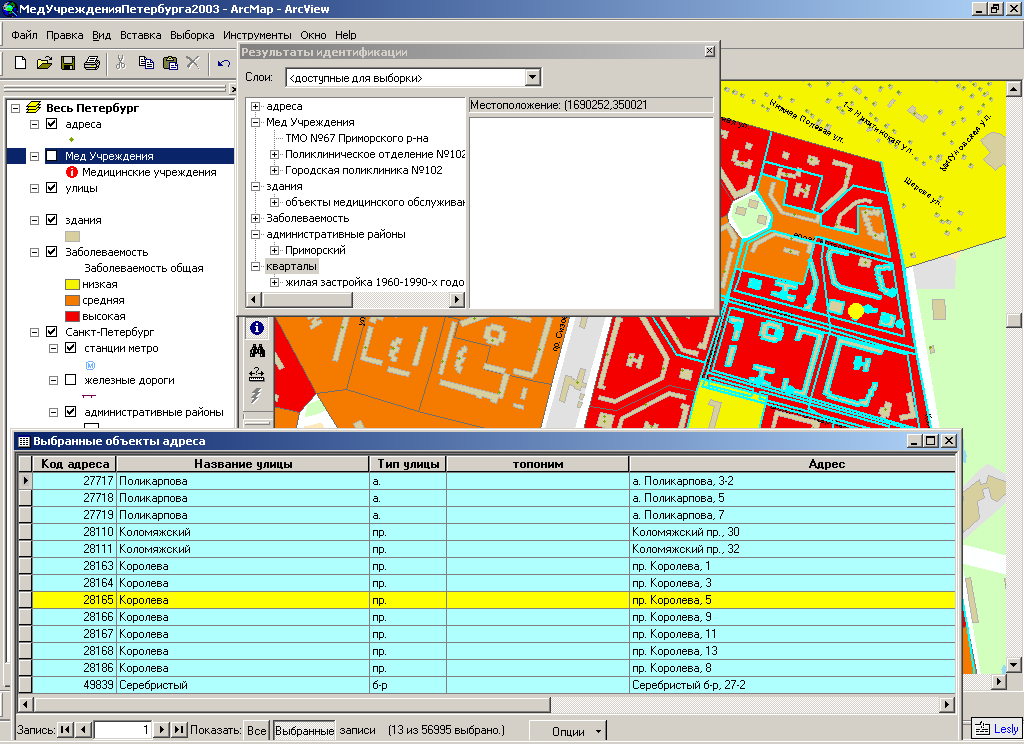The height and width of the screenshot is (744, 1024).
Task: Enable the Мед Учреждения layer checkbox
Action: pos(52,155)
